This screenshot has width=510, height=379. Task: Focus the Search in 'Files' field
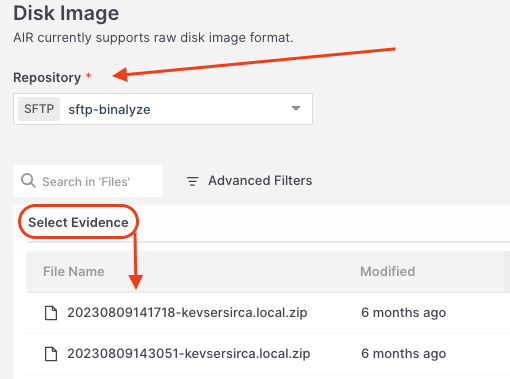pyautogui.click(x=88, y=181)
